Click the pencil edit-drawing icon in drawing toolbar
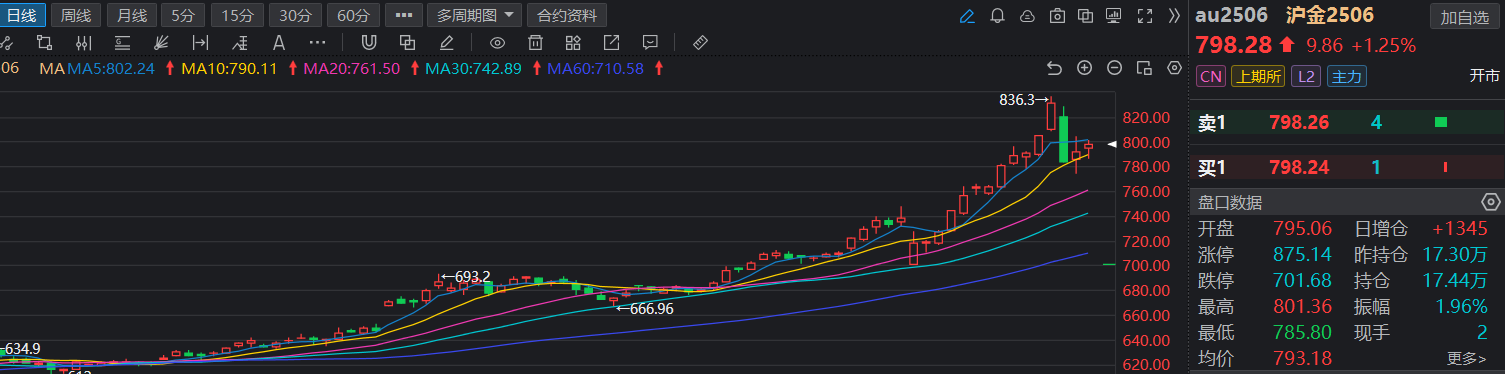This screenshot has width=1505, height=374. [446, 42]
